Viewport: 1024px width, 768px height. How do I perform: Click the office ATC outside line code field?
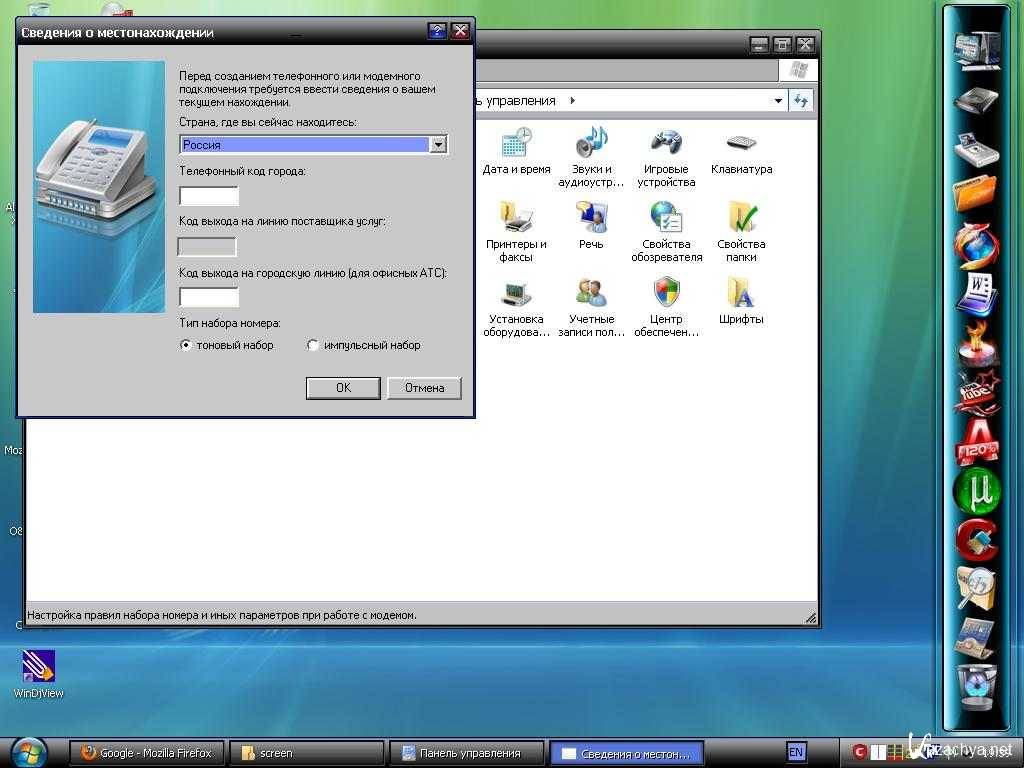(x=209, y=297)
